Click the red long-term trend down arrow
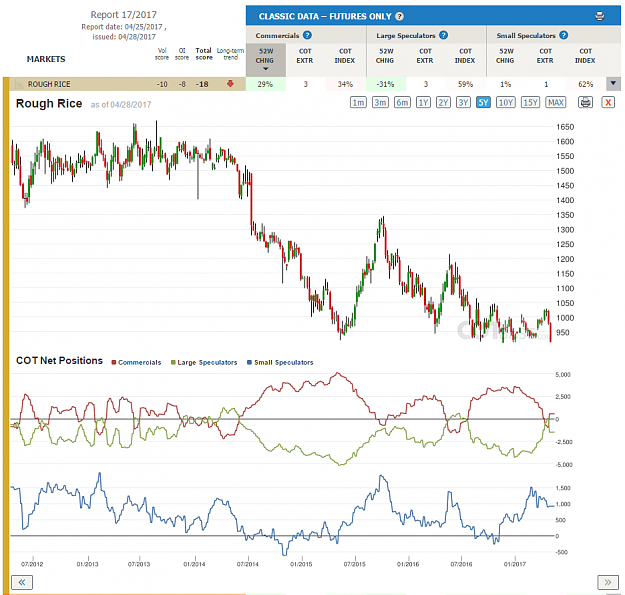This screenshot has width=625, height=595. 230,84
